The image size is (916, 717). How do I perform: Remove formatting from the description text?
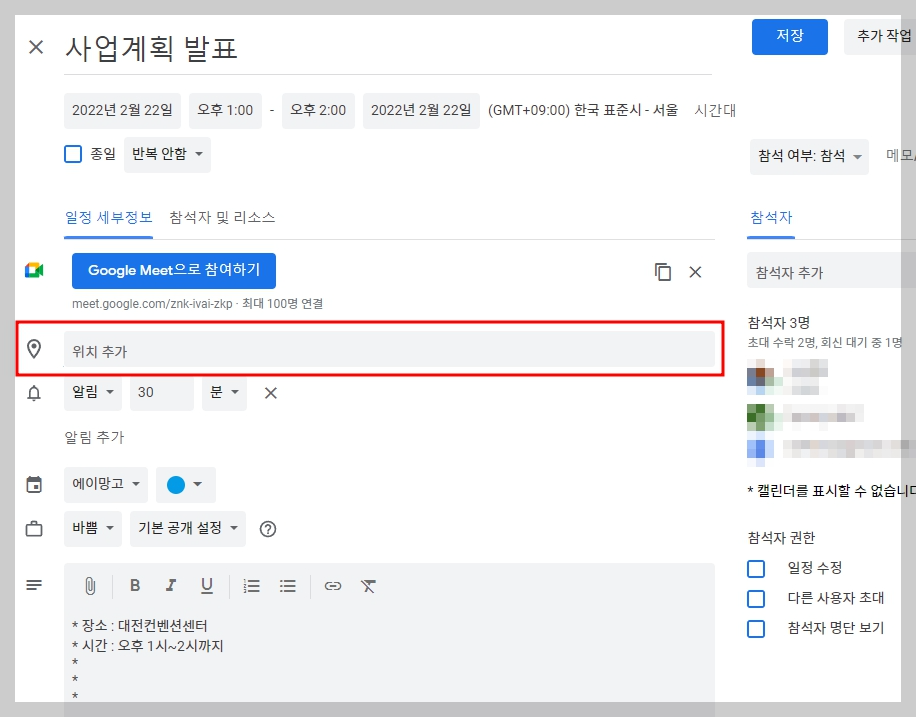pos(368,585)
